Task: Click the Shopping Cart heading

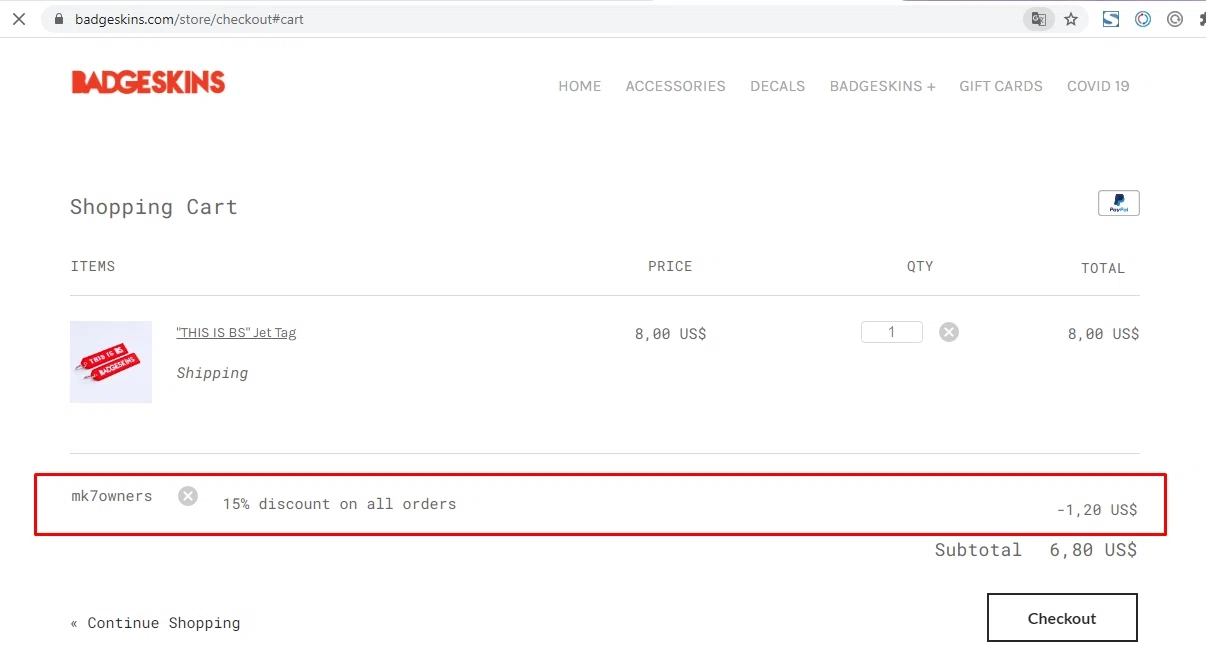Action: [154, 207]
